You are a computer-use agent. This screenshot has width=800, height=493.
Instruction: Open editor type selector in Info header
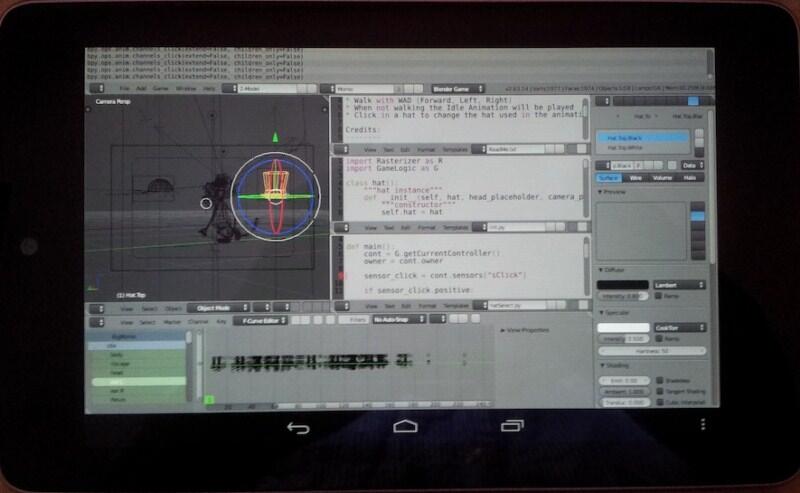tap(96, 88)
